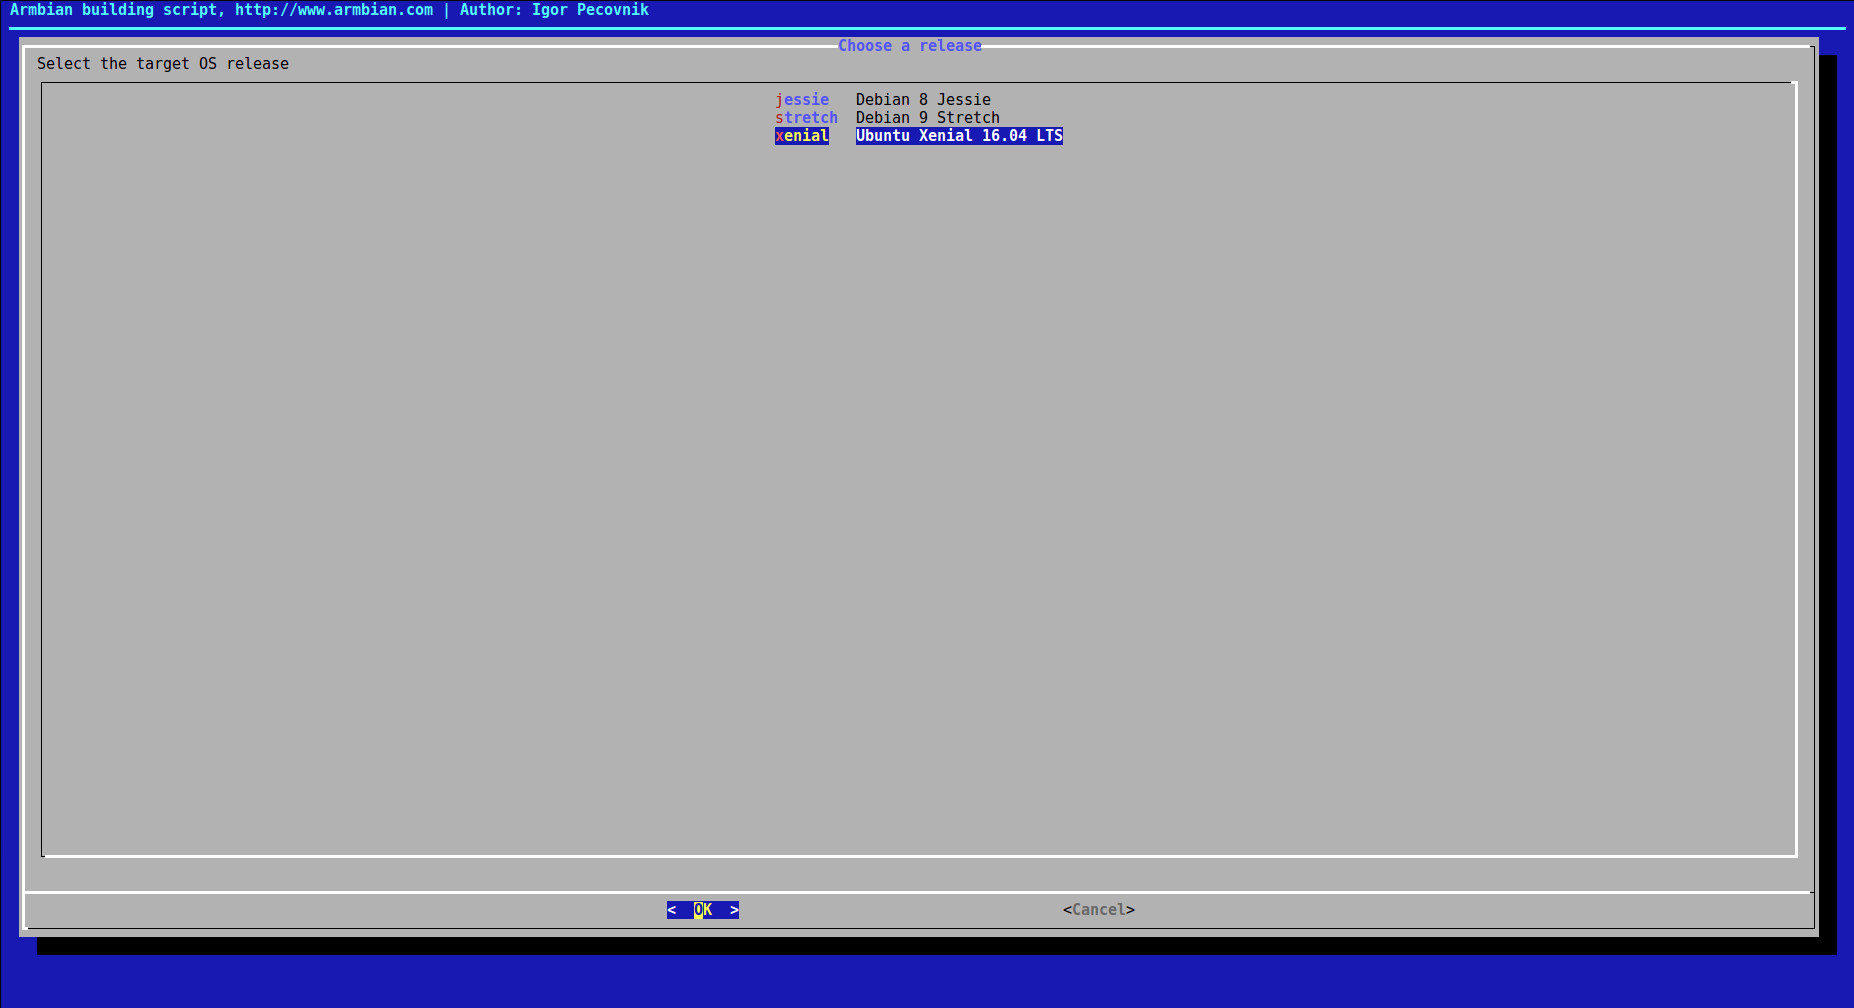Viewport: 1854px width, 1008px height.
Task: Click the Debian 8 Jessie description
Action: 923,100
